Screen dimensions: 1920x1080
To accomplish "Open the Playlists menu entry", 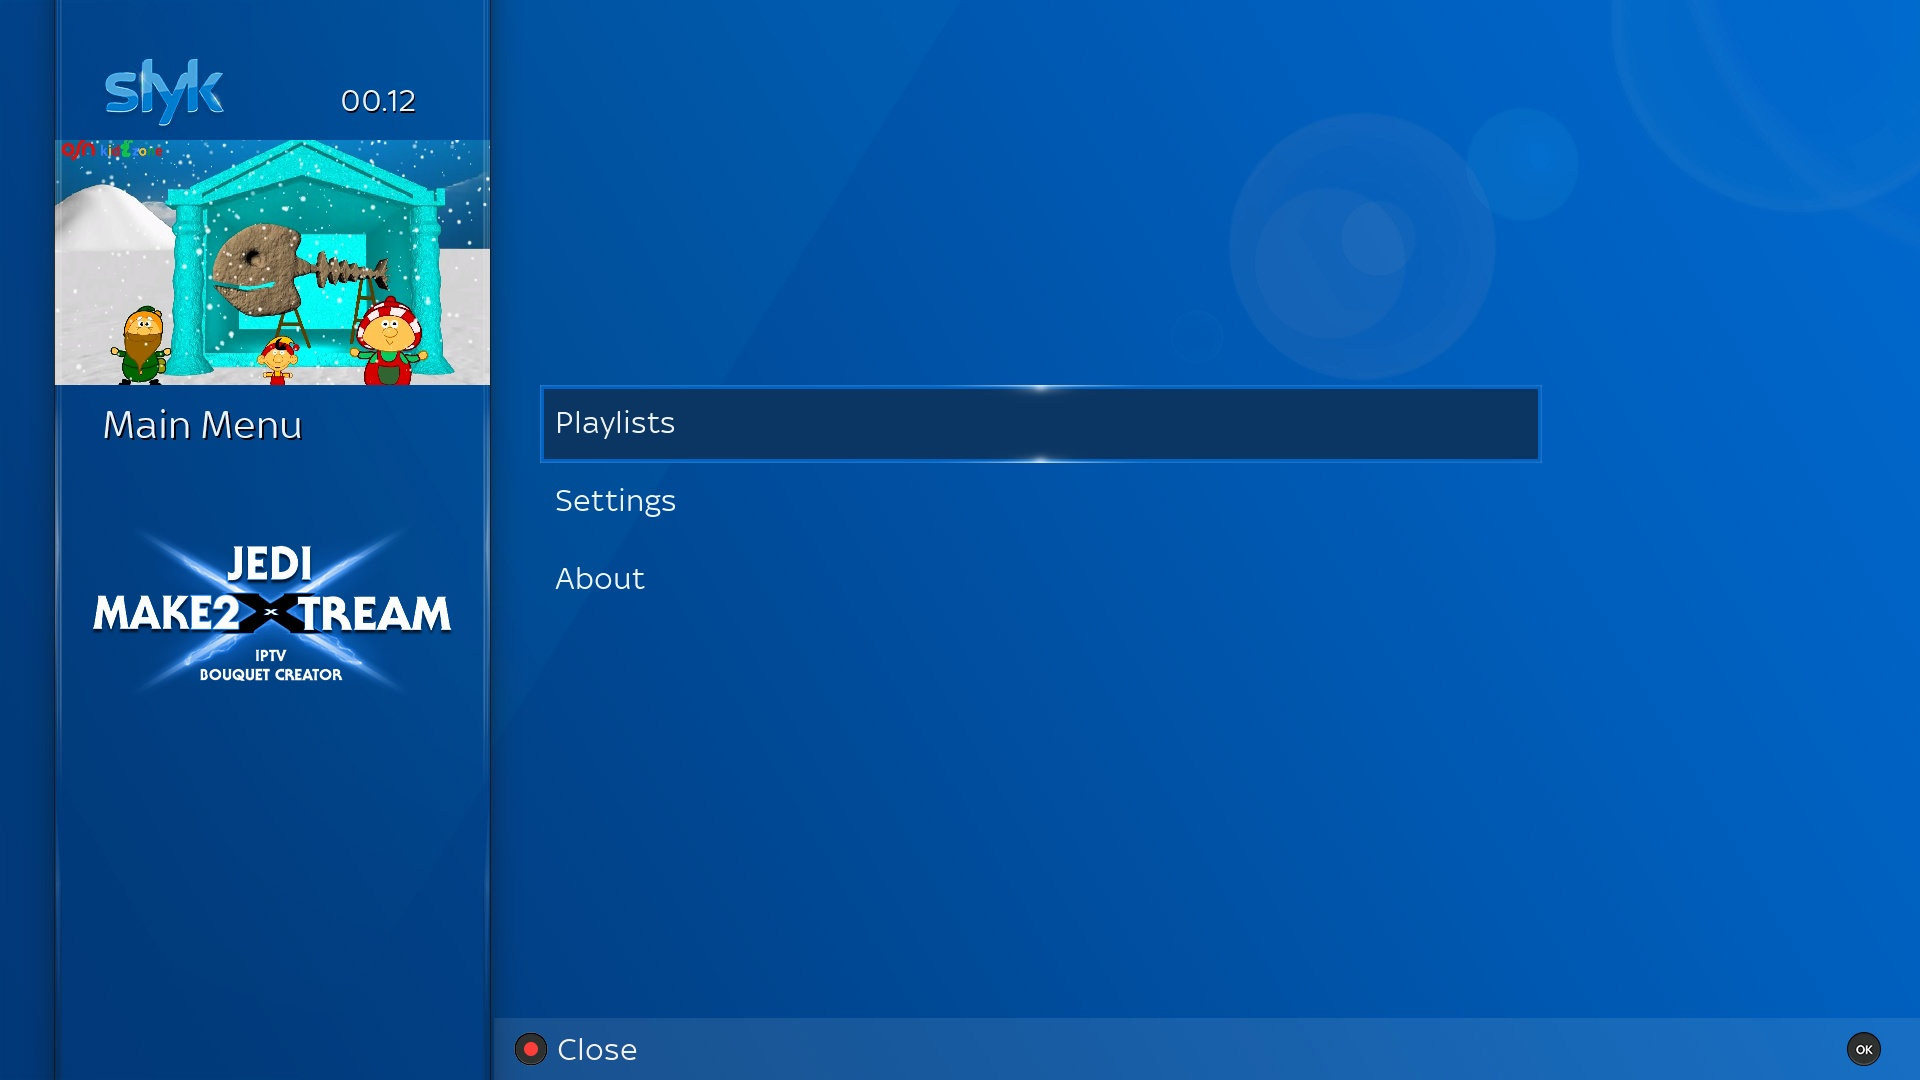I will pos(1040,424).
